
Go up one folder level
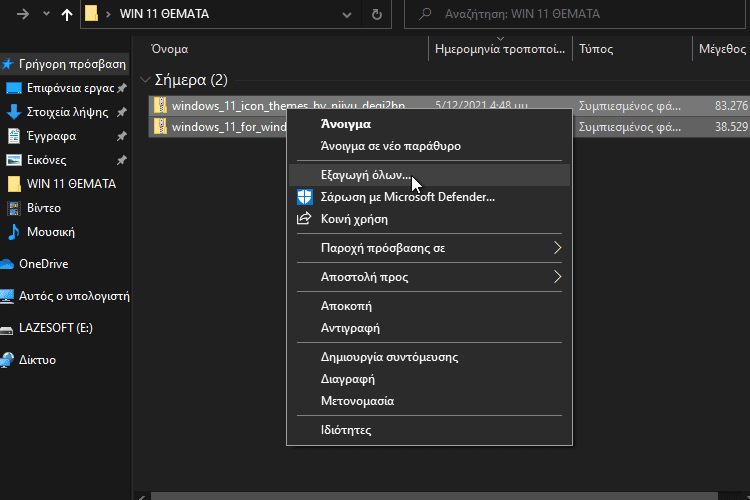tap(66, 14)
